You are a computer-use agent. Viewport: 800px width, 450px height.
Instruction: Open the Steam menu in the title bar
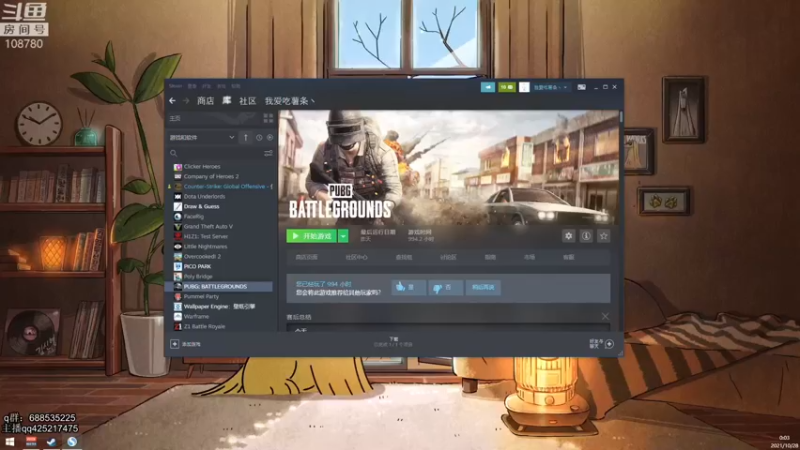coord(176,86)
